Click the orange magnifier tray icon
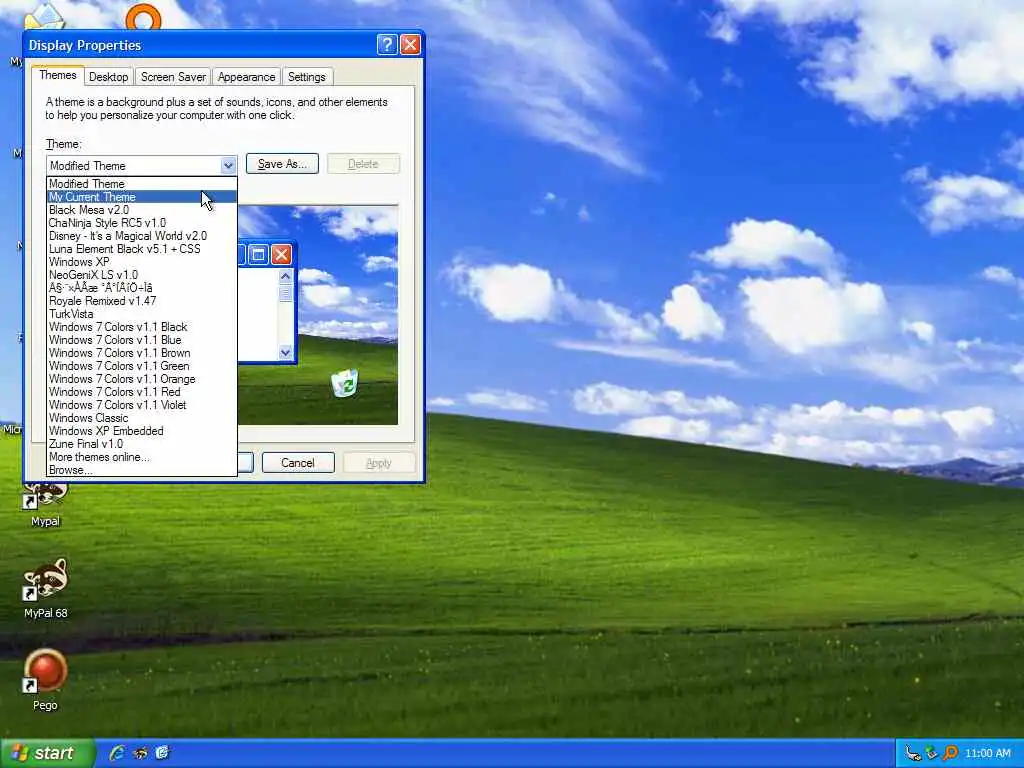 (x=951, y=754)
